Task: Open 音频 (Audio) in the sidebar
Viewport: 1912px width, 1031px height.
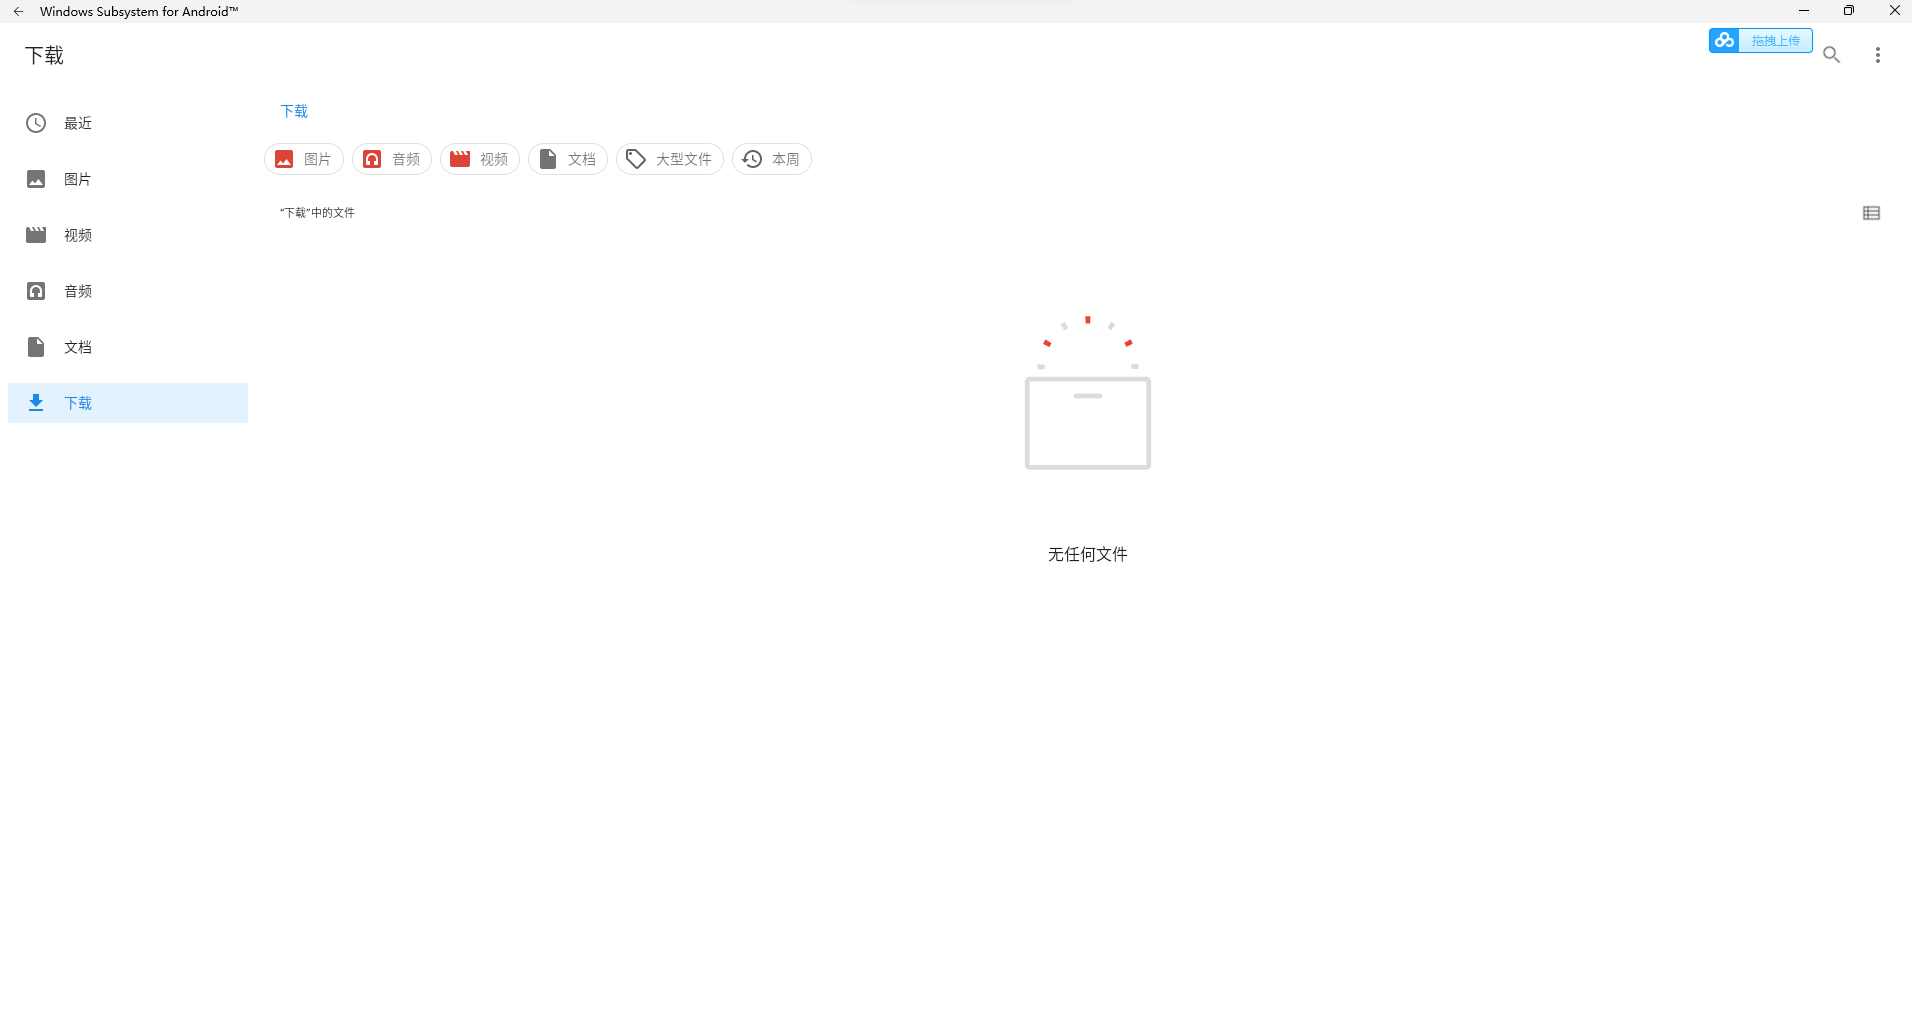Action: [x=78, y=291]
